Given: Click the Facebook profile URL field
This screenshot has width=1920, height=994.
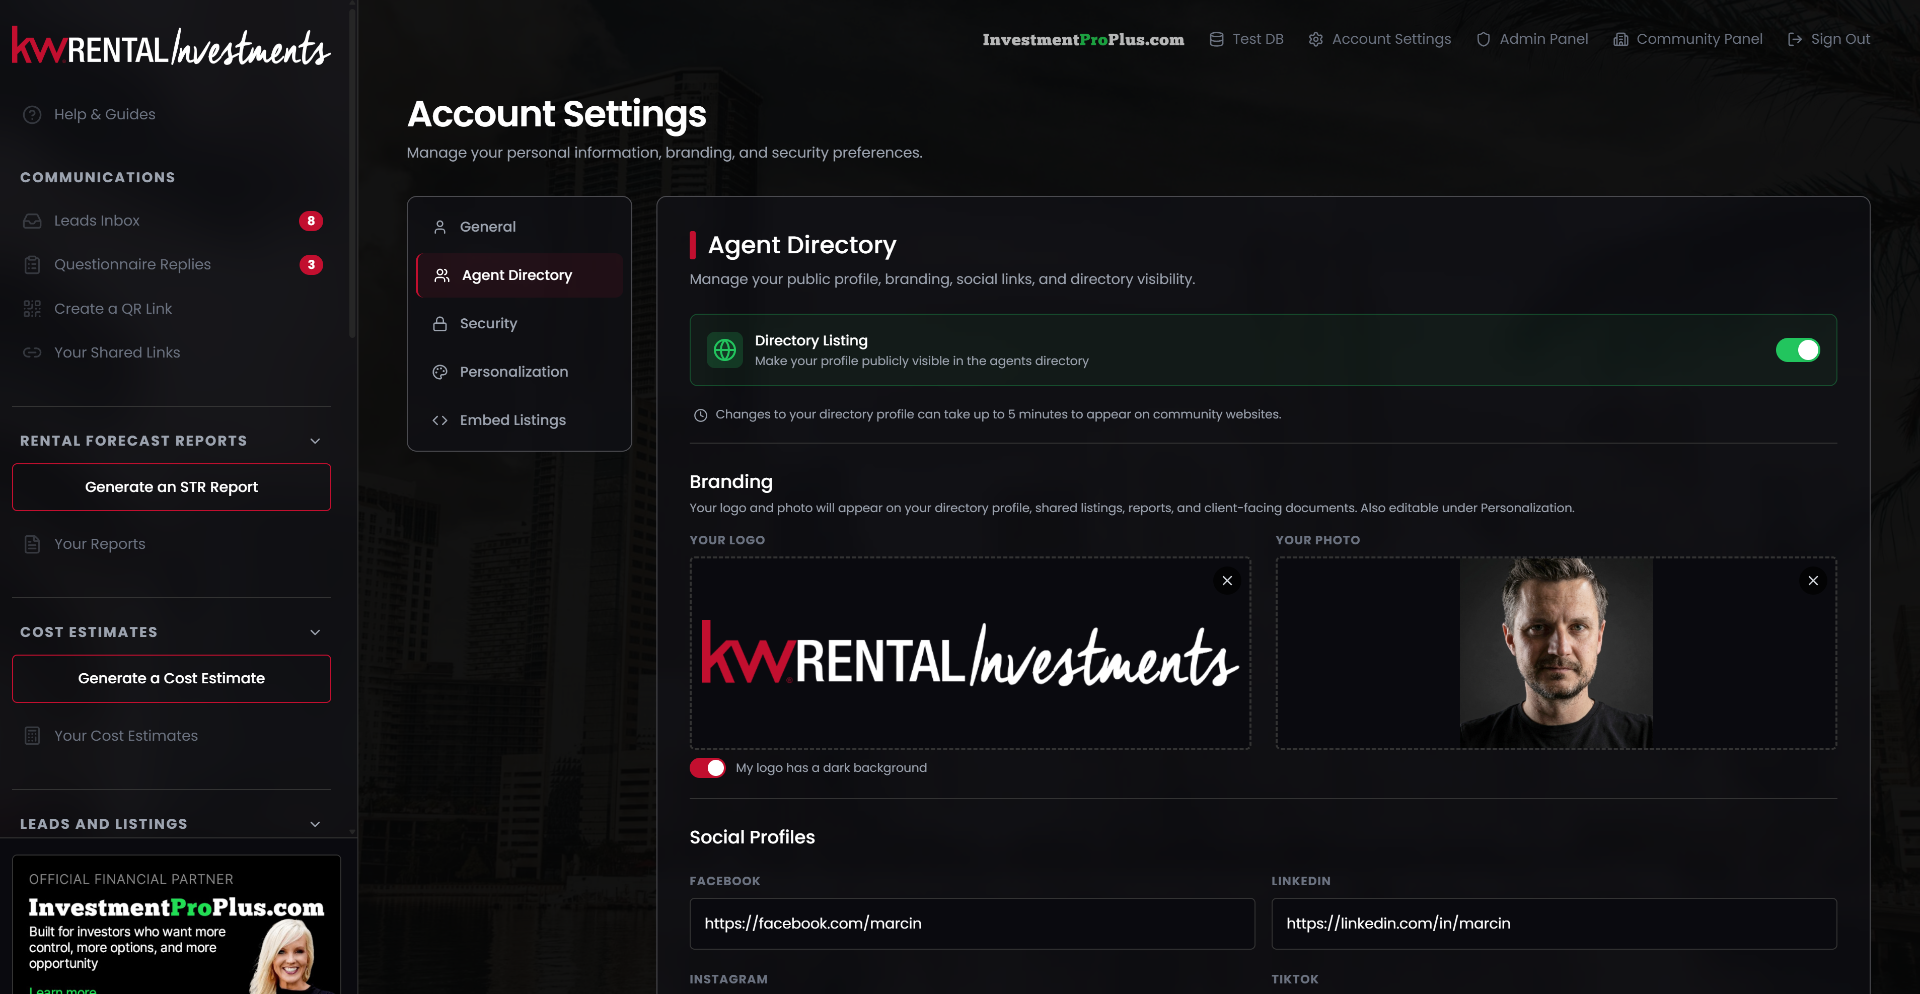Looking at the screenshot, I should (x=972, y=924).
